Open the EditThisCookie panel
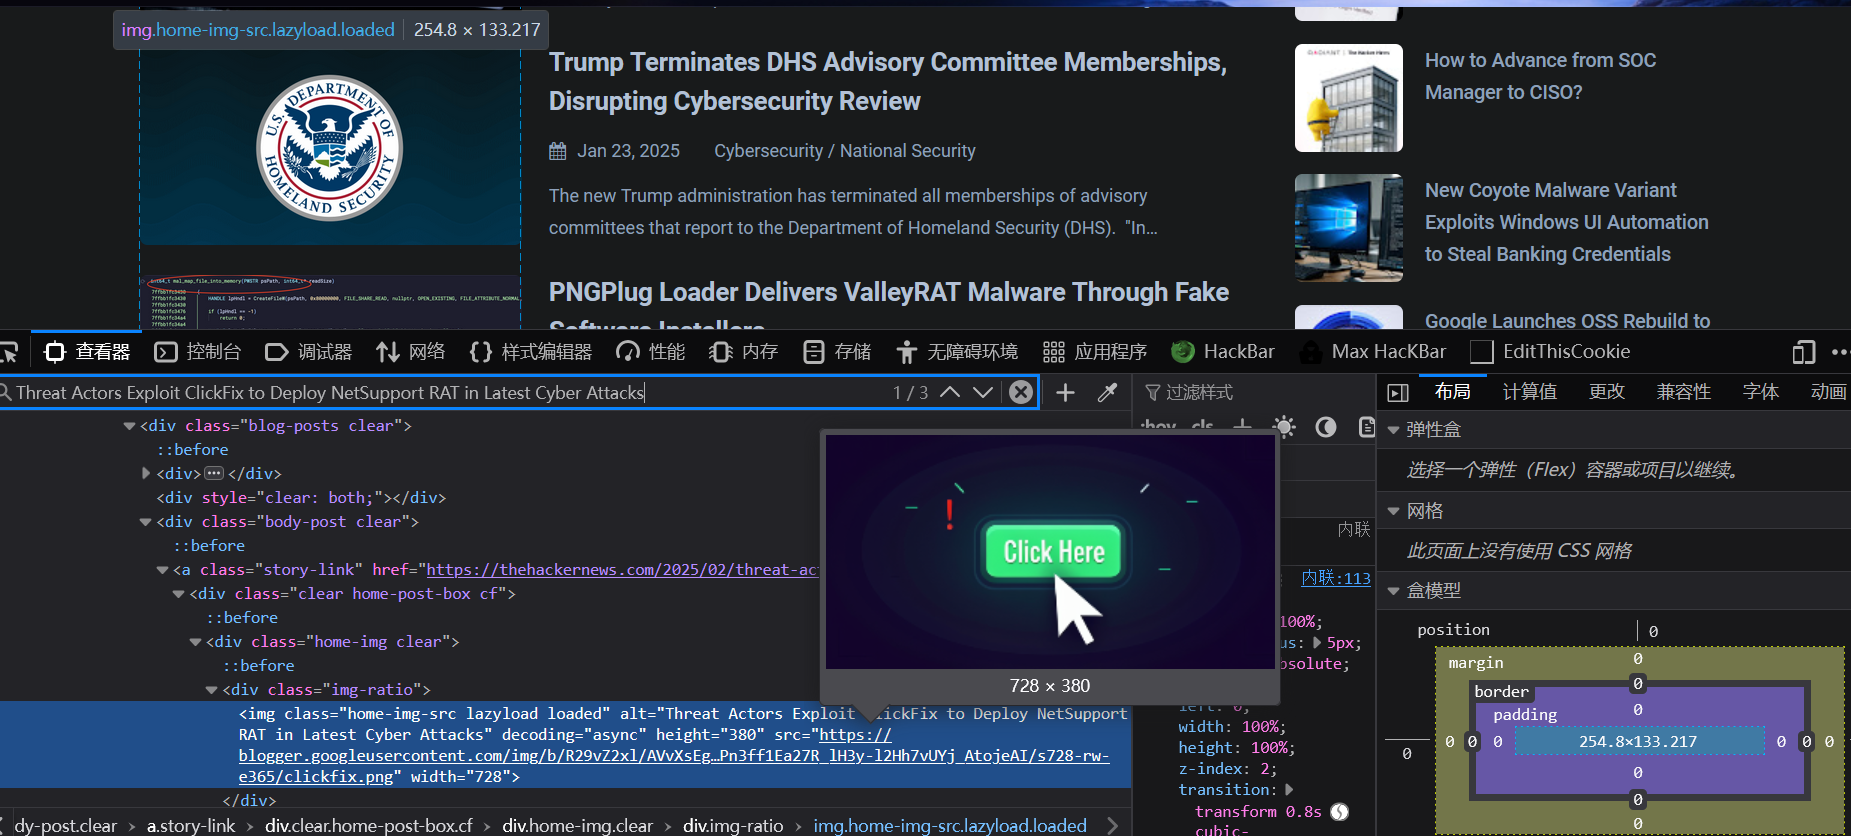Screen dimensions: 1851x836 (1551, 352)
